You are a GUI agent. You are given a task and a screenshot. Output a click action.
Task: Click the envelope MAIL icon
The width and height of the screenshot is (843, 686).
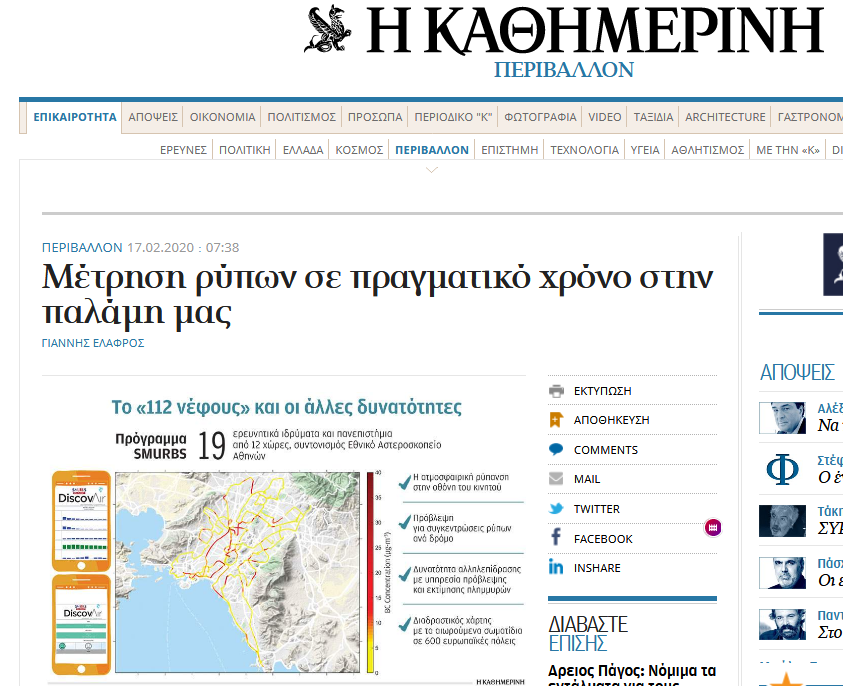[x=556, y=478]
